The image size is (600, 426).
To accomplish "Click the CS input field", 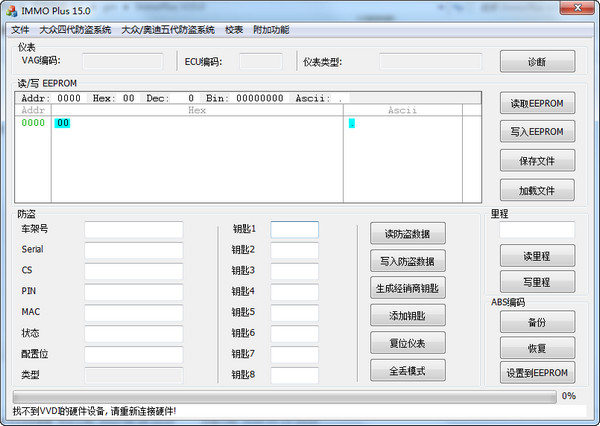I will tap(134, 271).
